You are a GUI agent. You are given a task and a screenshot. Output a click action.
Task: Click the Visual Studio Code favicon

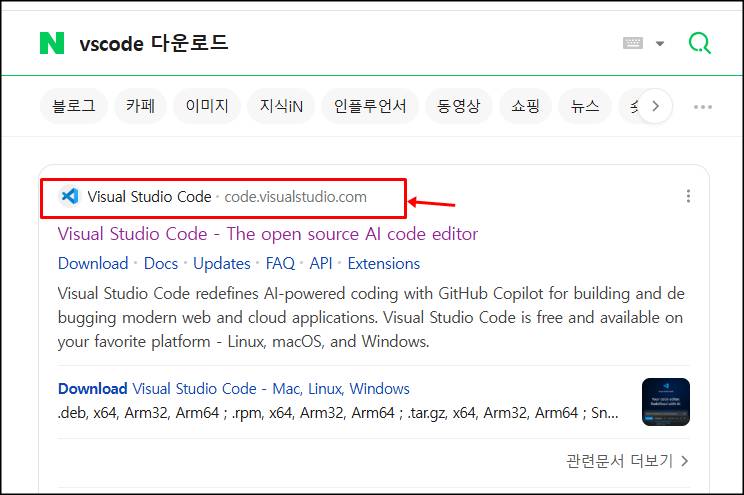pos(70,196)
